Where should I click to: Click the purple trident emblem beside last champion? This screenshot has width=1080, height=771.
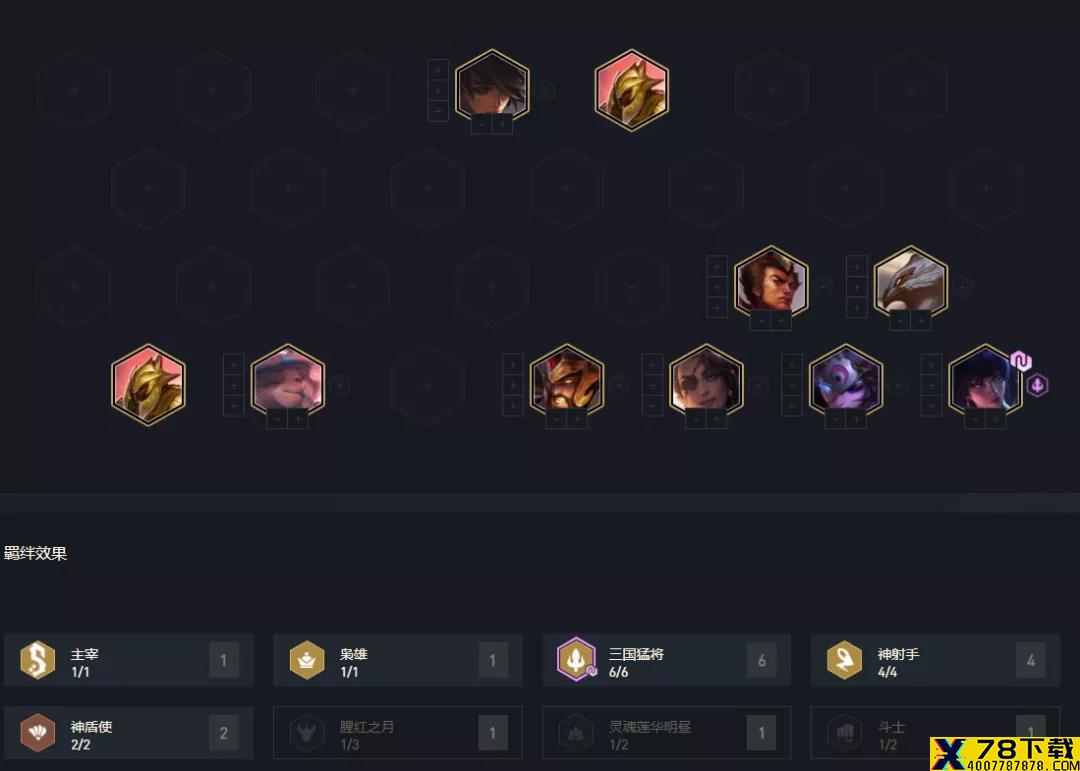(x=1037, y=385)
